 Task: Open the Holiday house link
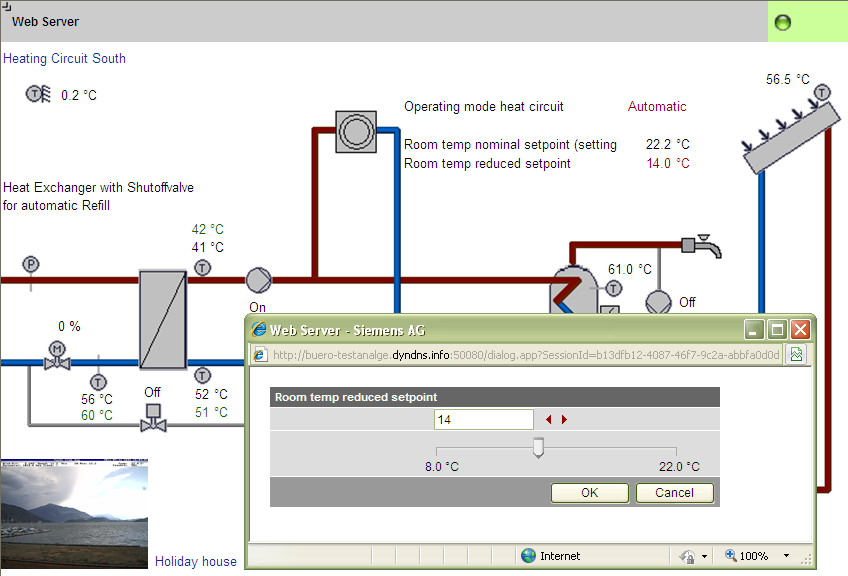pyautogui.click(x=196, y=561)
